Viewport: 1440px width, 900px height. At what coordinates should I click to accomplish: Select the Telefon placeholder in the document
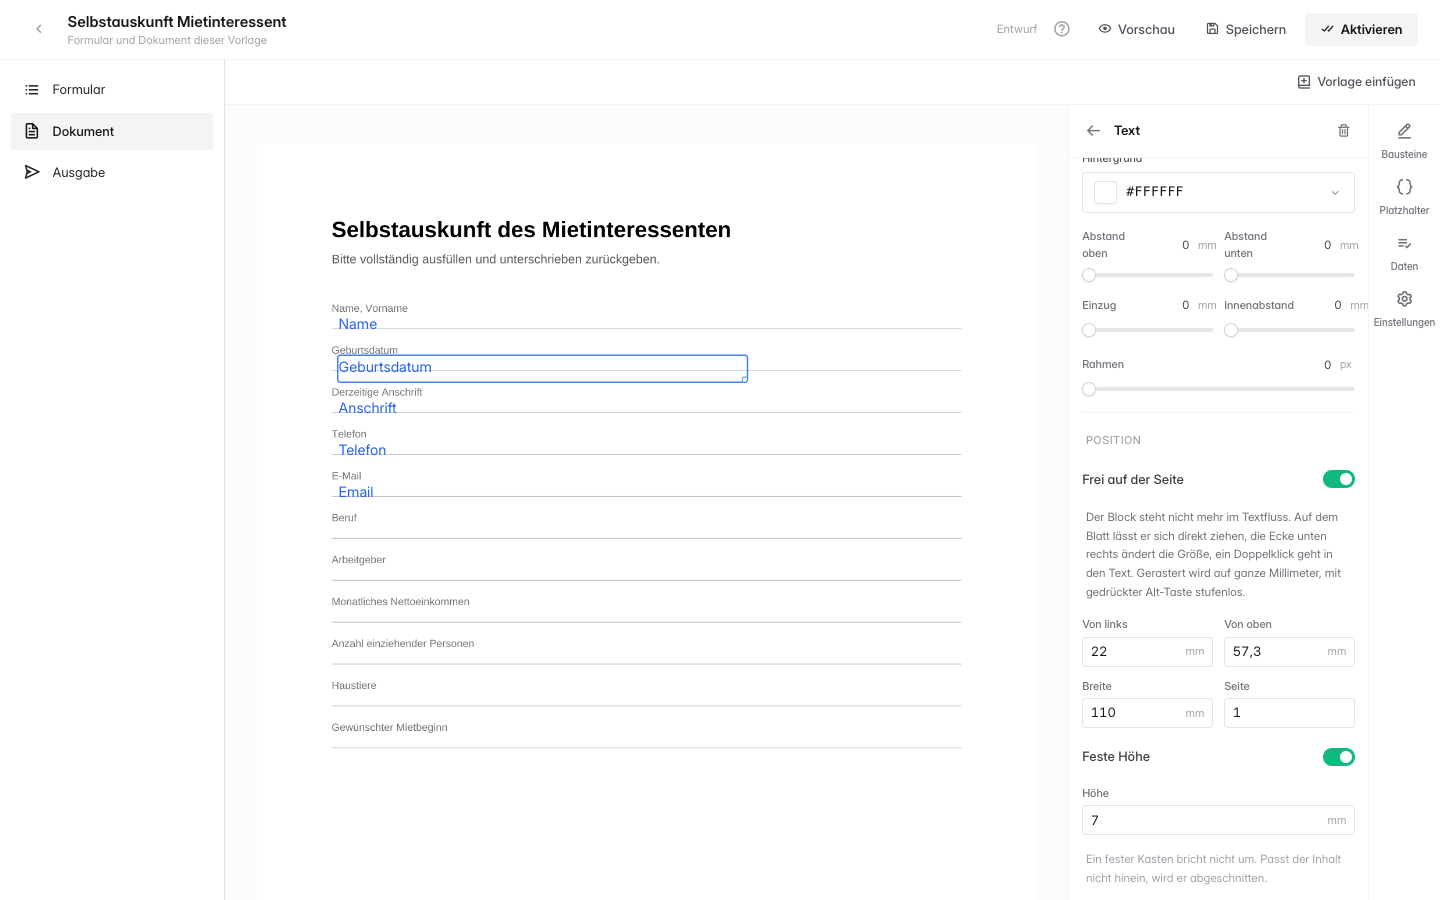click(362, 450)
